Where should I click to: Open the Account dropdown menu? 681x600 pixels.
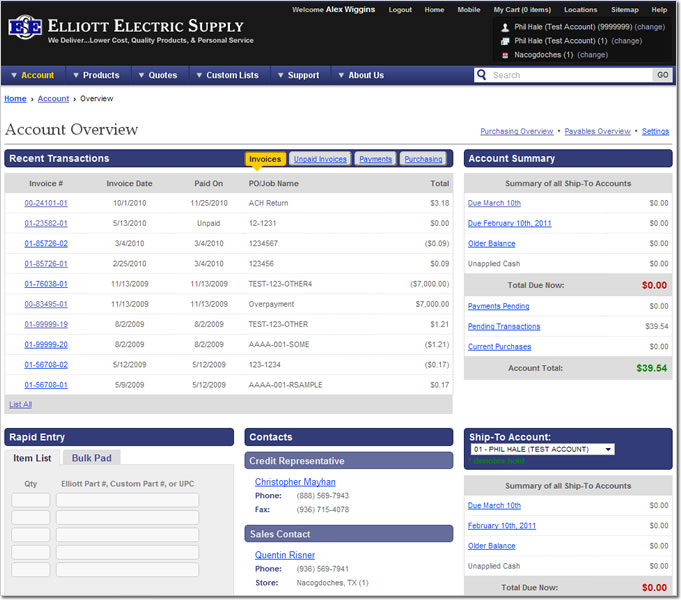33,75
